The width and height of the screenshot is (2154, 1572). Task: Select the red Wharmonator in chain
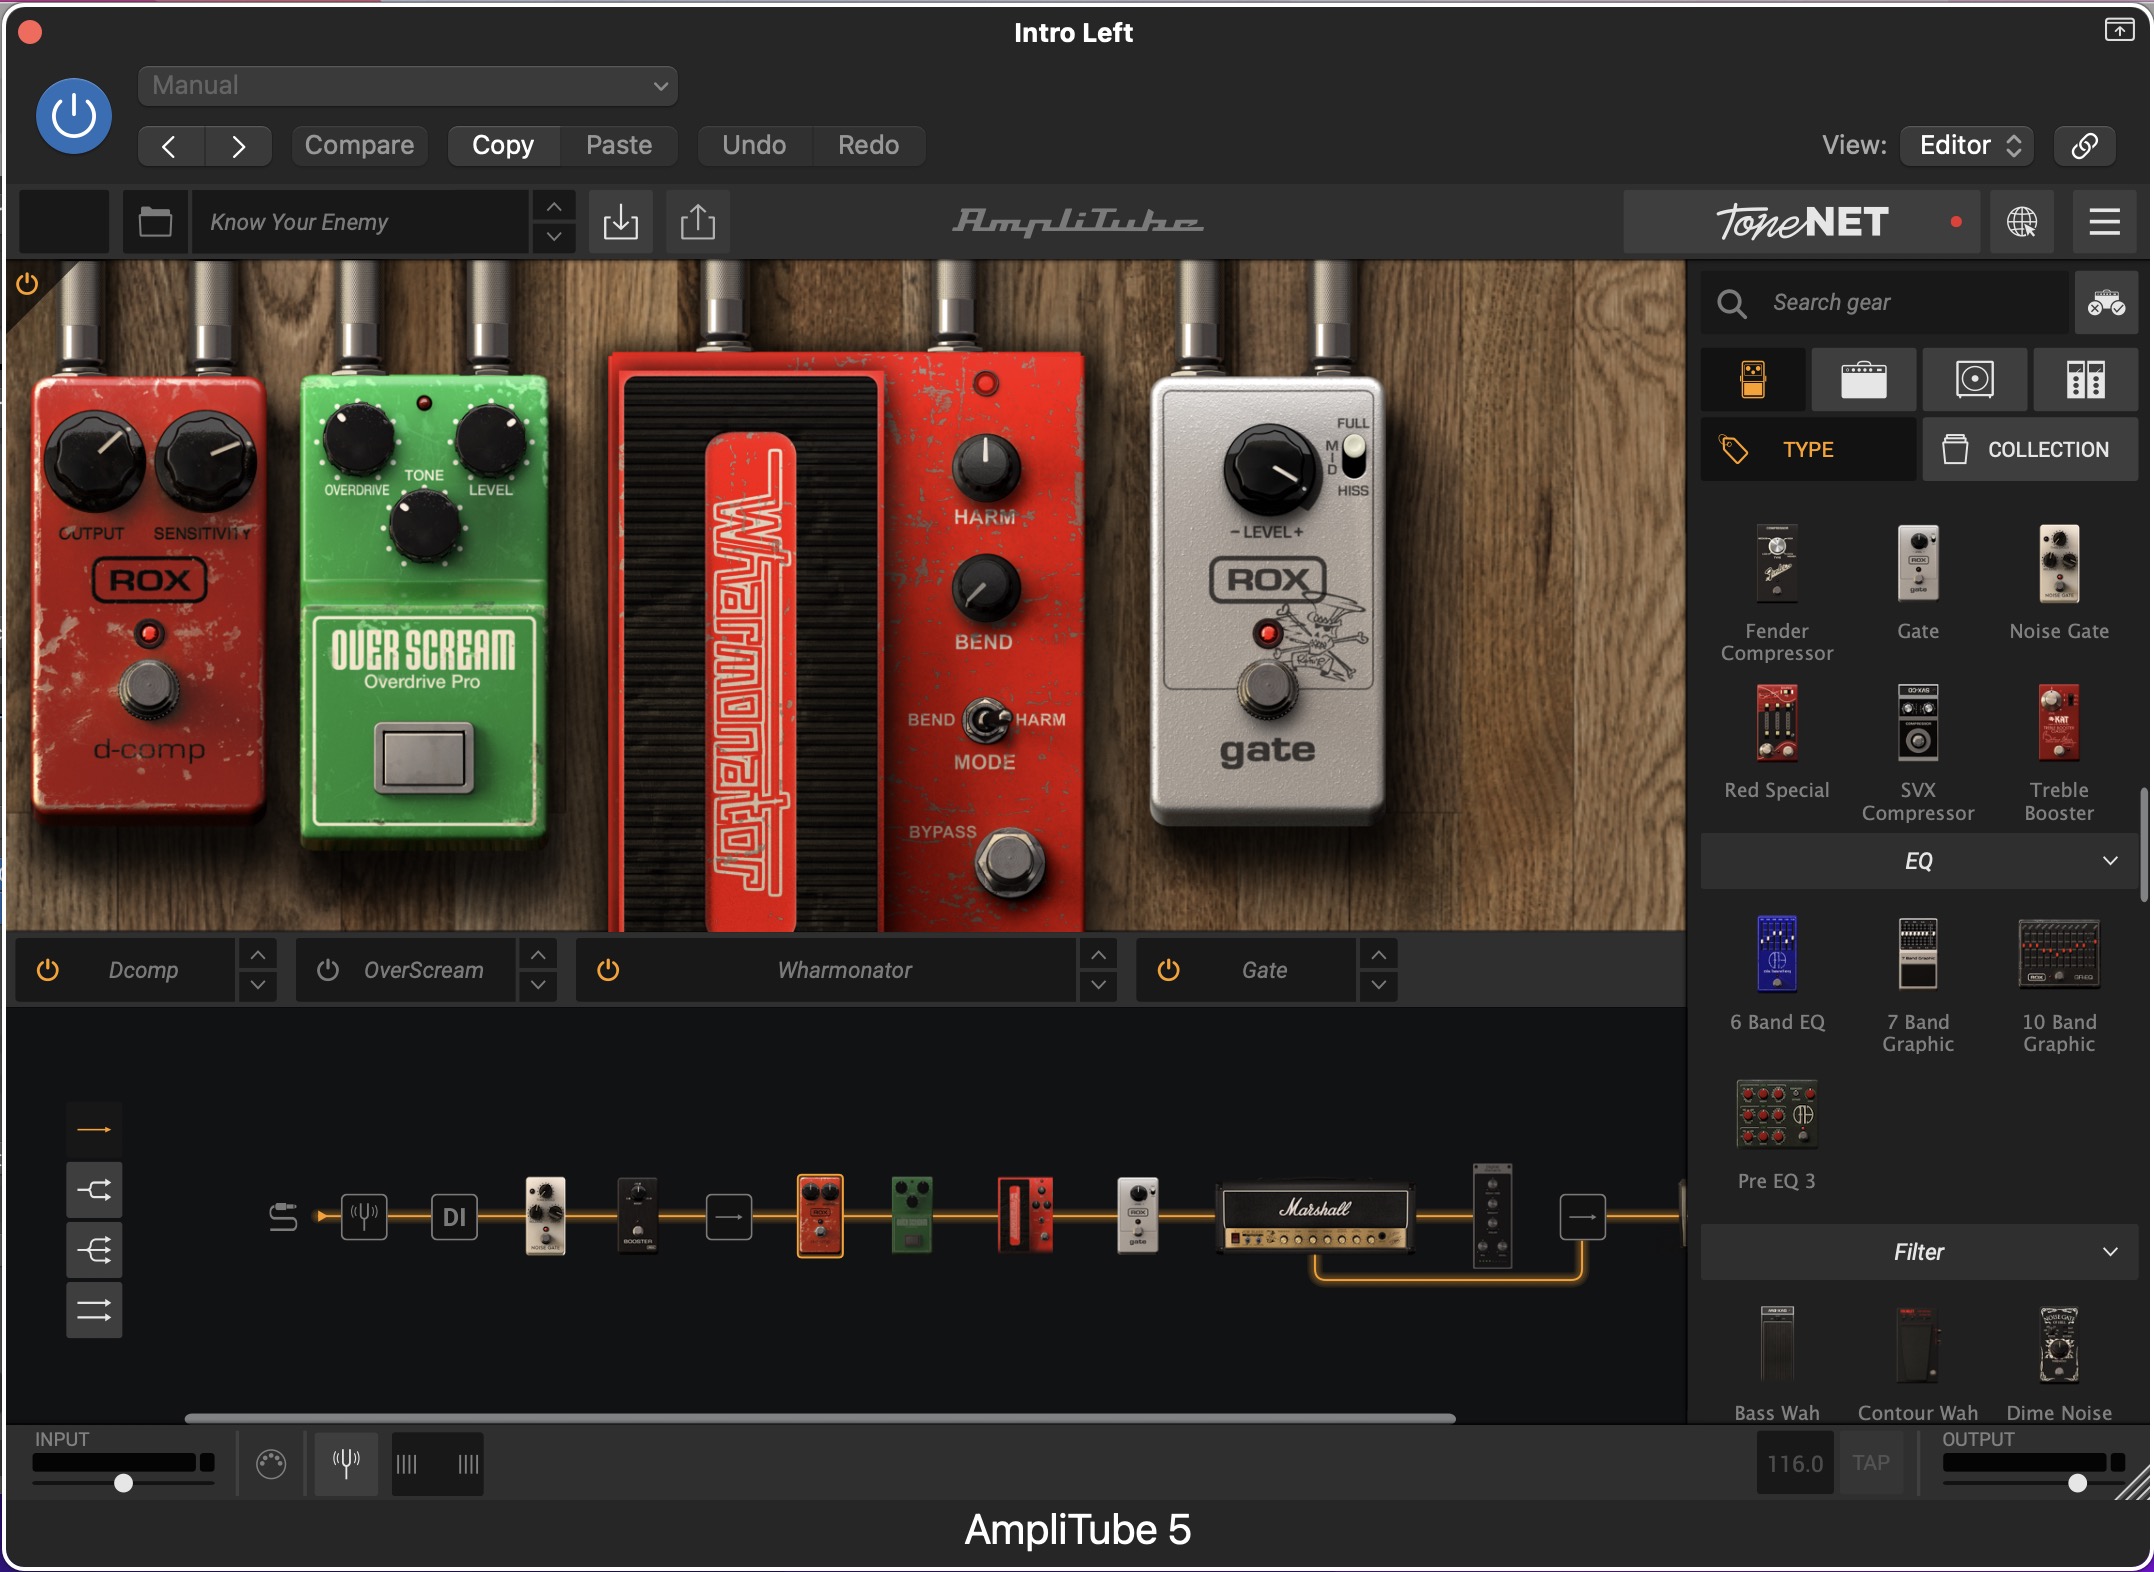pyautogui.click(x=1025, y=1215)
